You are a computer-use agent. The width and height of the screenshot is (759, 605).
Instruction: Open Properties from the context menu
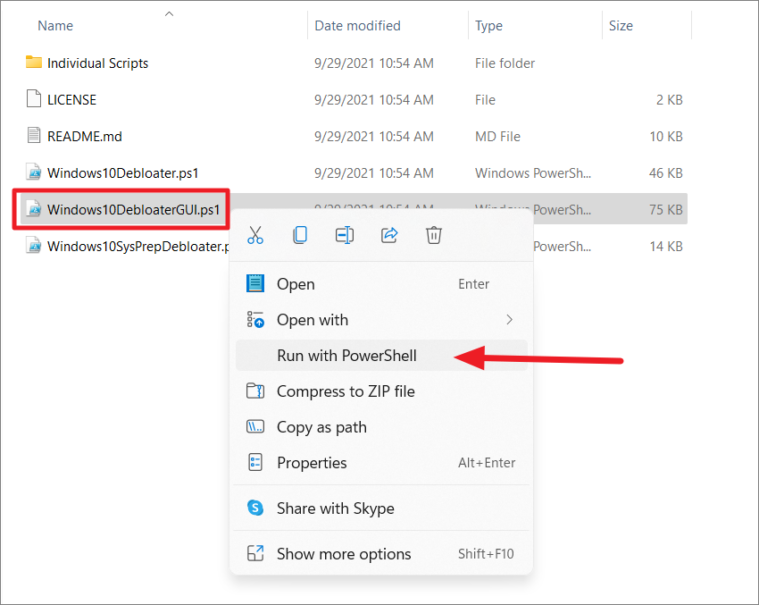(x=381, y=463)
